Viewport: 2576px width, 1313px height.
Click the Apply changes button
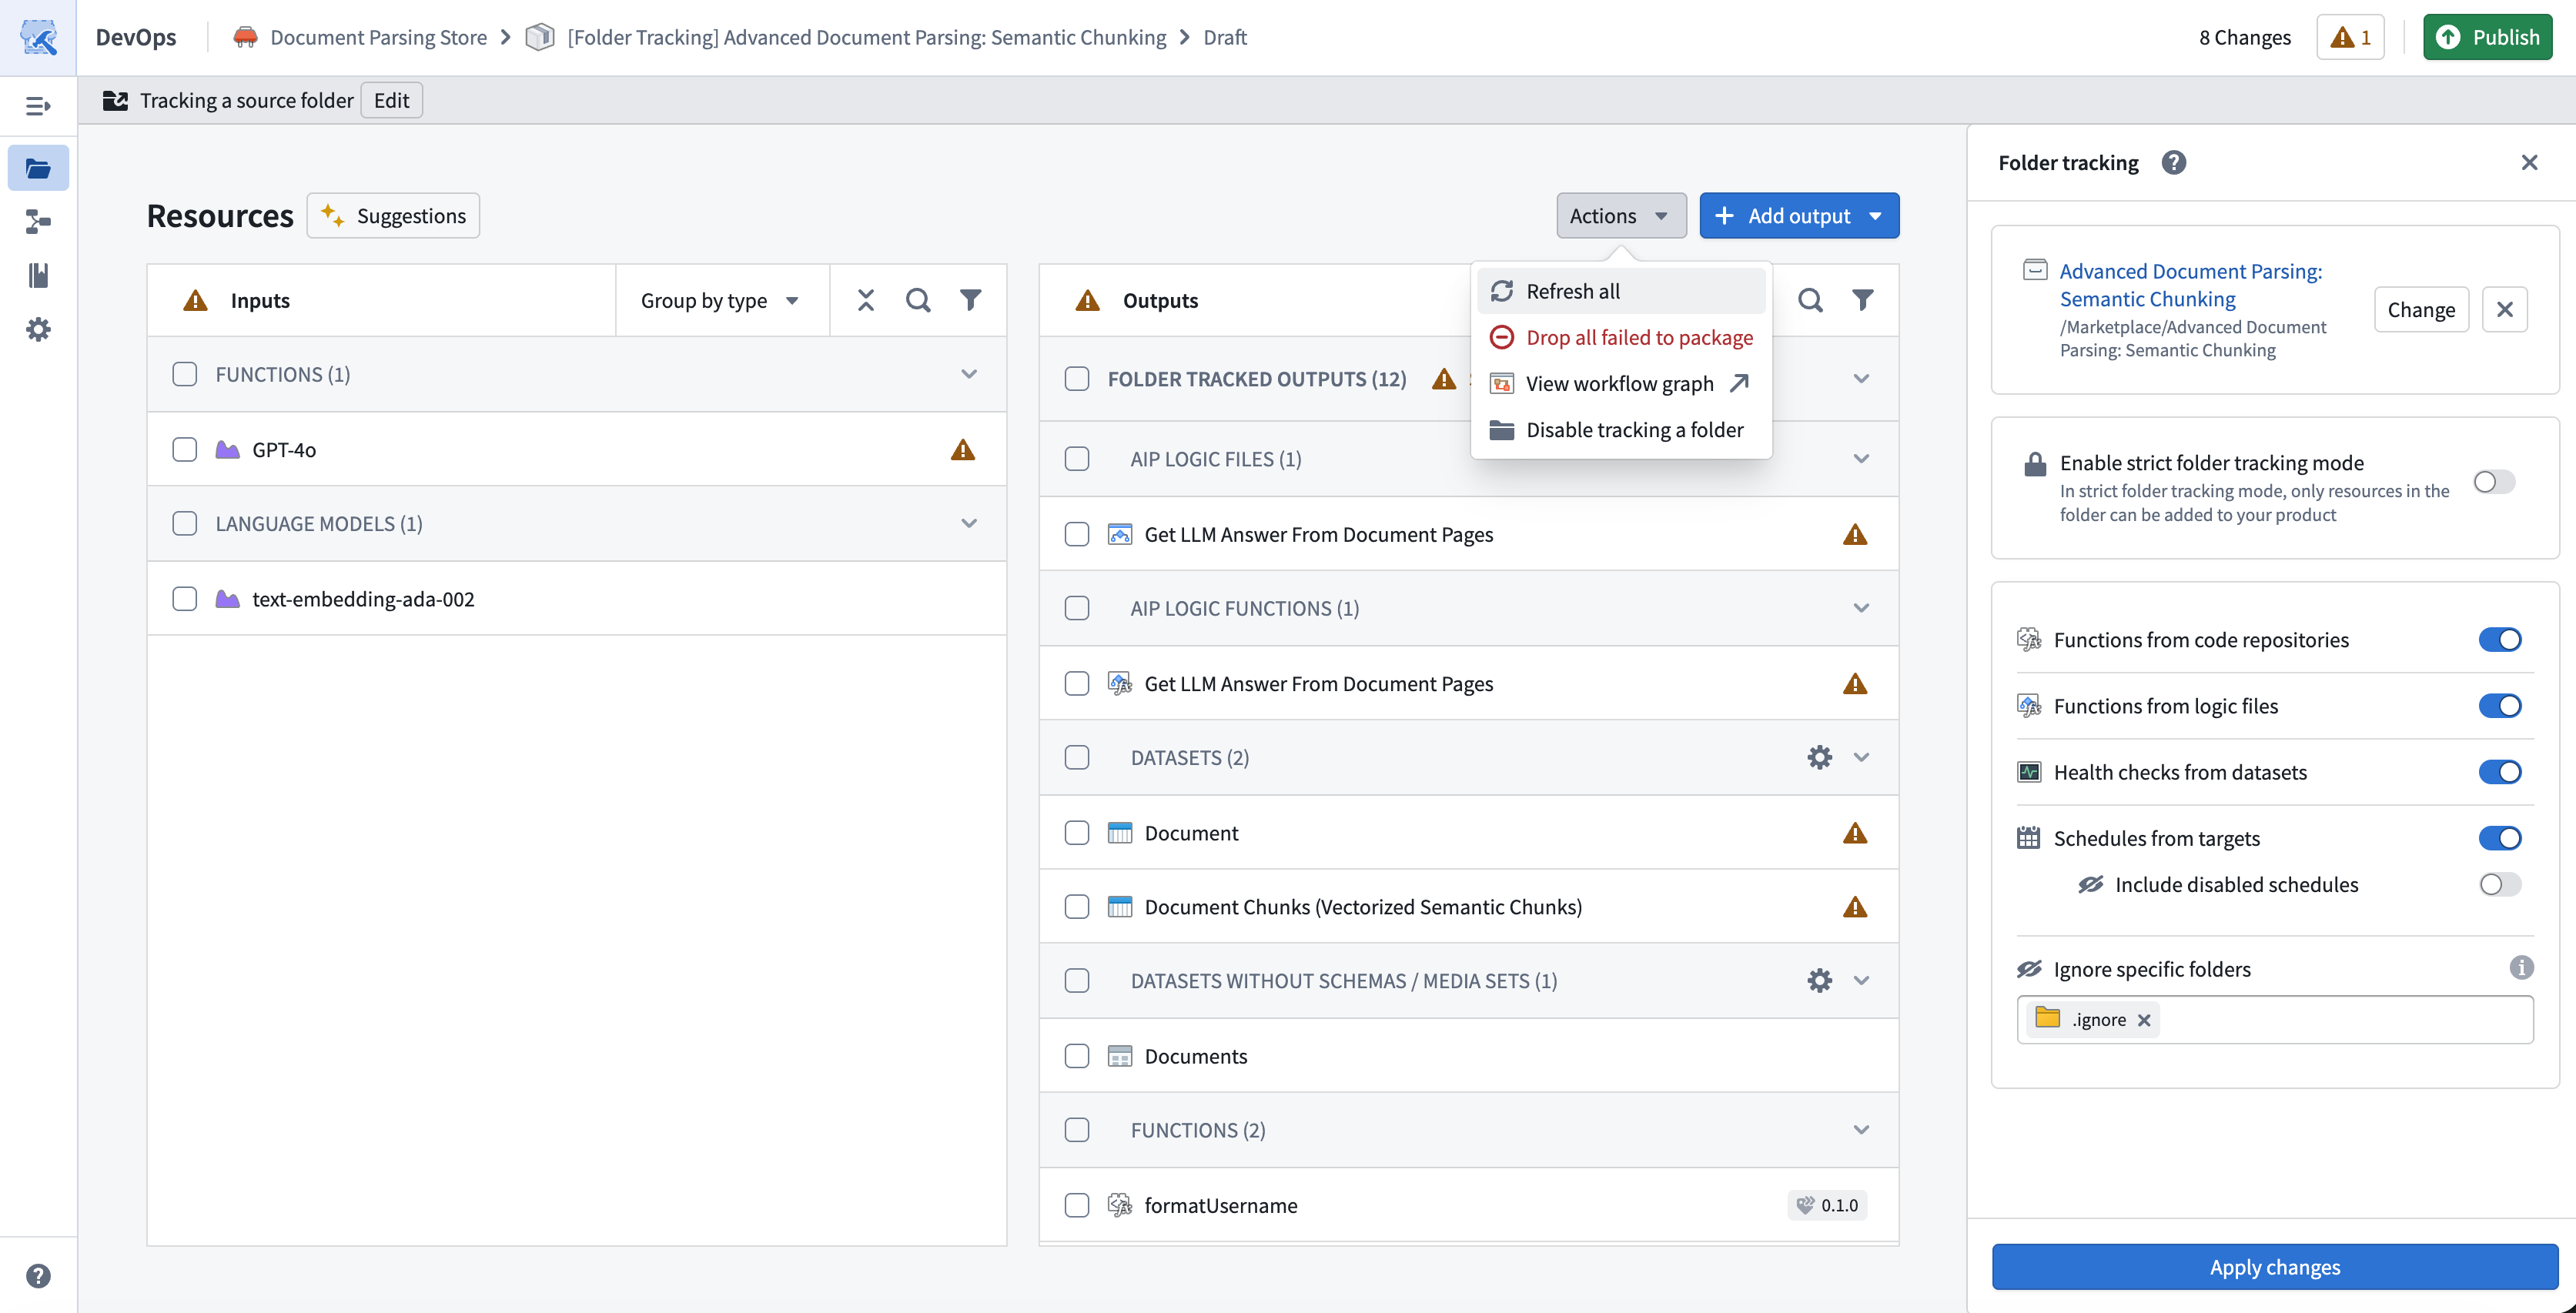[x=2275, y=1267]
